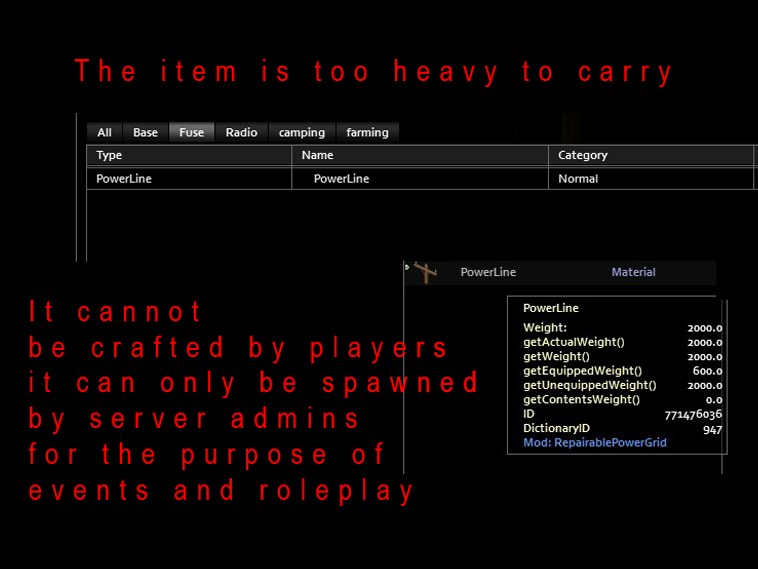Open the Base tab
Screen dimensions: 758x569
tap(145, 132)
